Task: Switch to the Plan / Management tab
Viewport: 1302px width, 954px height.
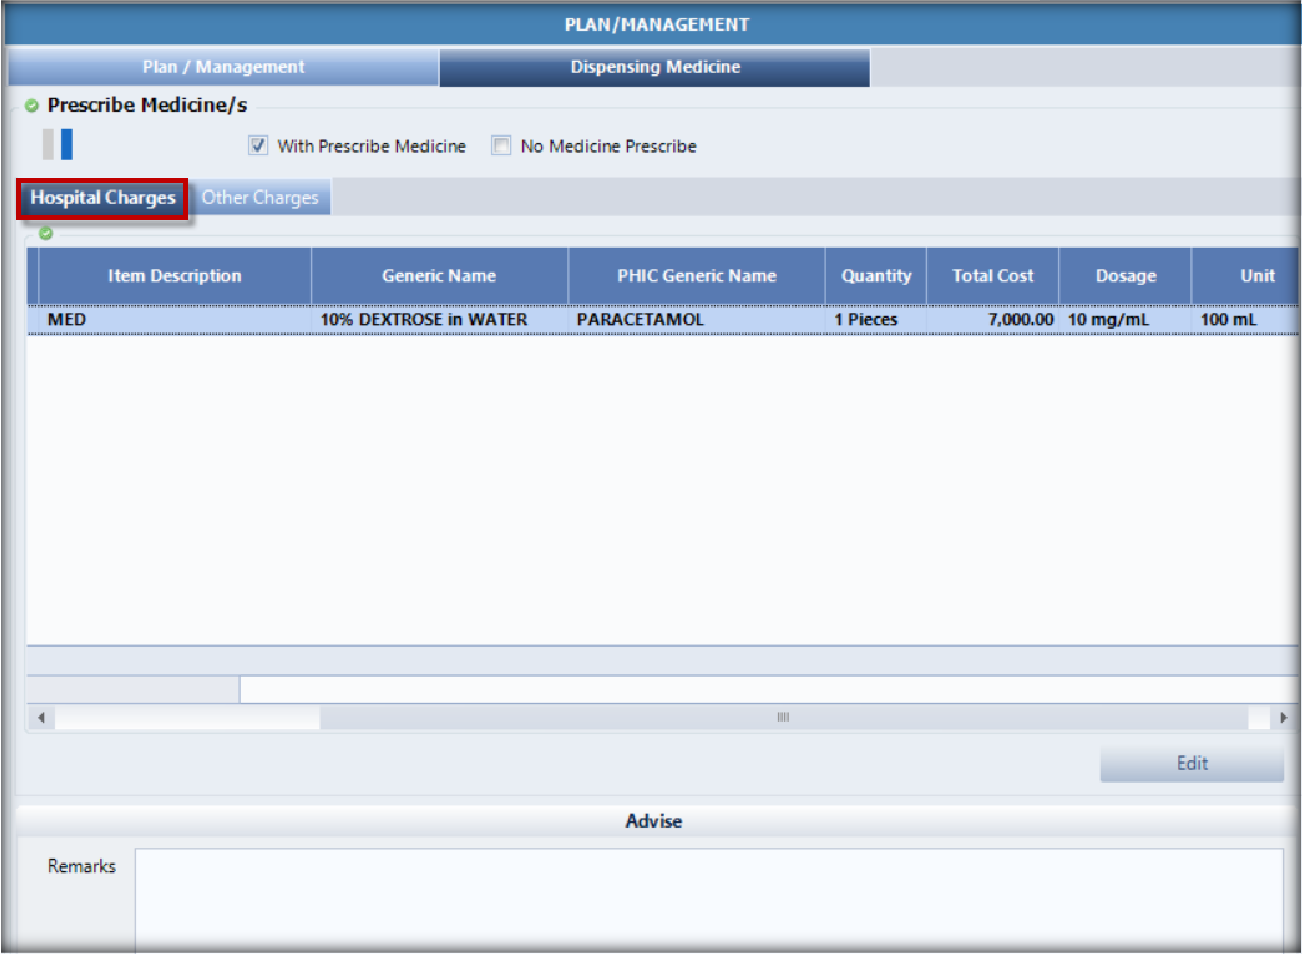Action: (x=223, y=67)
